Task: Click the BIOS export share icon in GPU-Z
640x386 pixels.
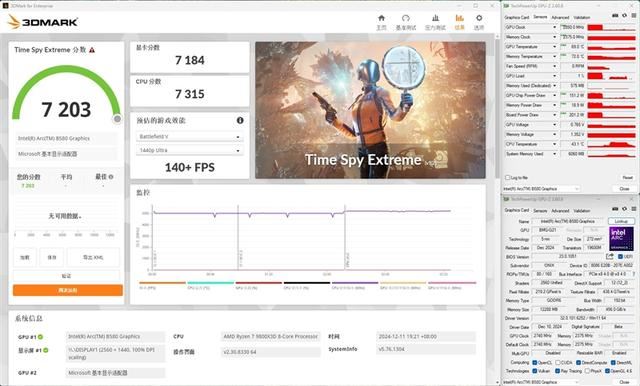Action: click(610, 256)
